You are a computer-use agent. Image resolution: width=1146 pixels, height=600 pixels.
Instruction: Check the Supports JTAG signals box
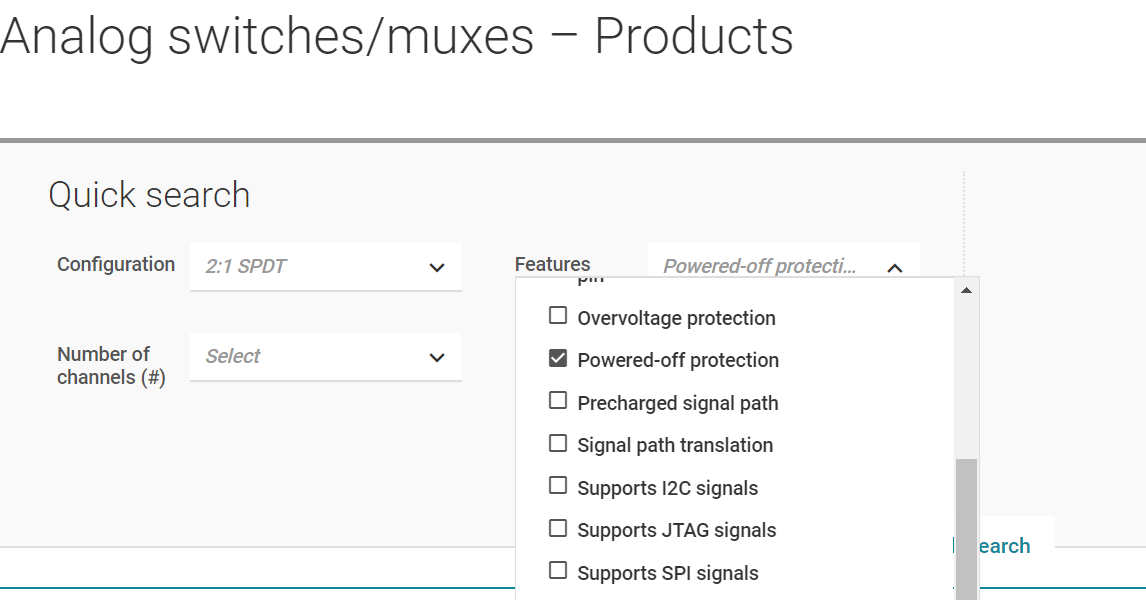558,529
